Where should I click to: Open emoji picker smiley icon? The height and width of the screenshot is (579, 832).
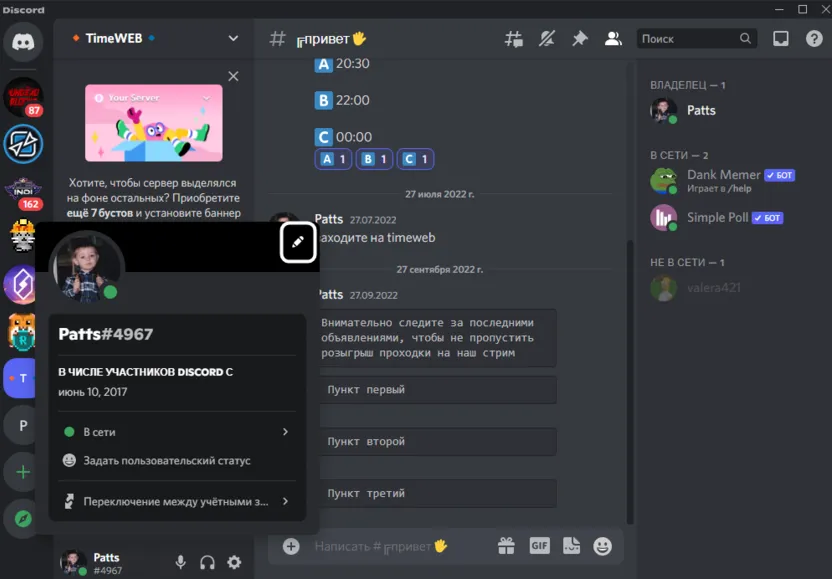[602, 546]
